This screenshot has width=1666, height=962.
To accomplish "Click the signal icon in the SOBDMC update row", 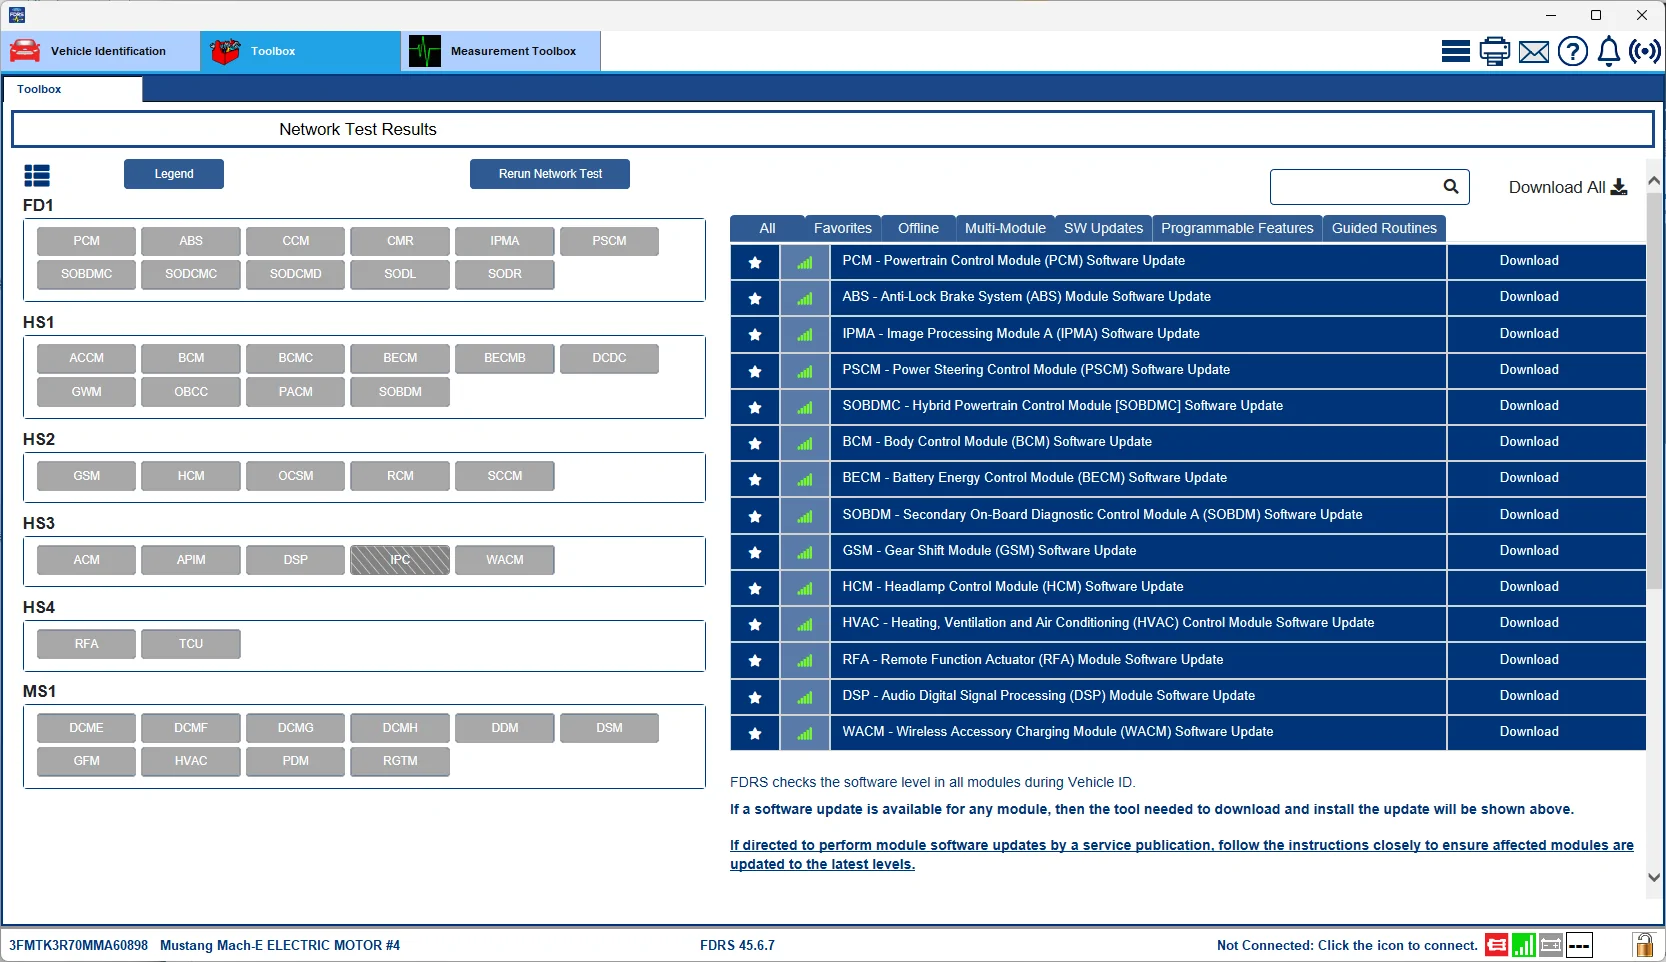I will pyautogui.click(x=805, y=407).
